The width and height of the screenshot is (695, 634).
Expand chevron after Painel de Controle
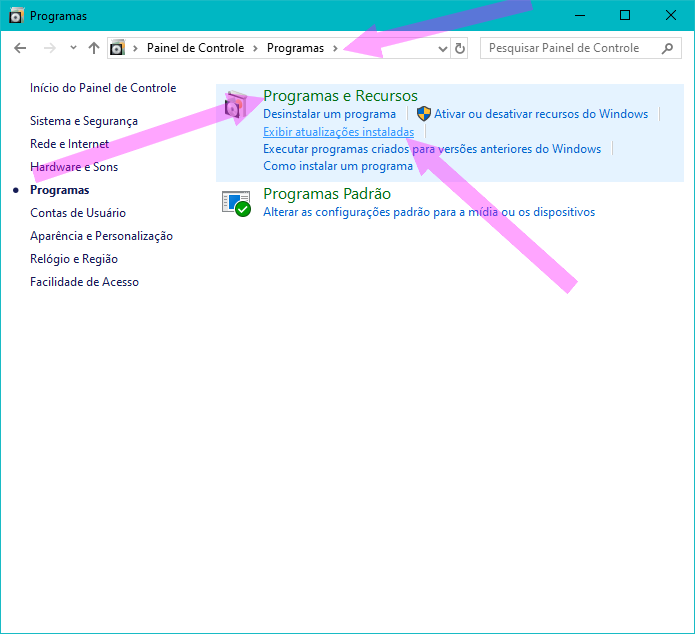tap(255, 48)
